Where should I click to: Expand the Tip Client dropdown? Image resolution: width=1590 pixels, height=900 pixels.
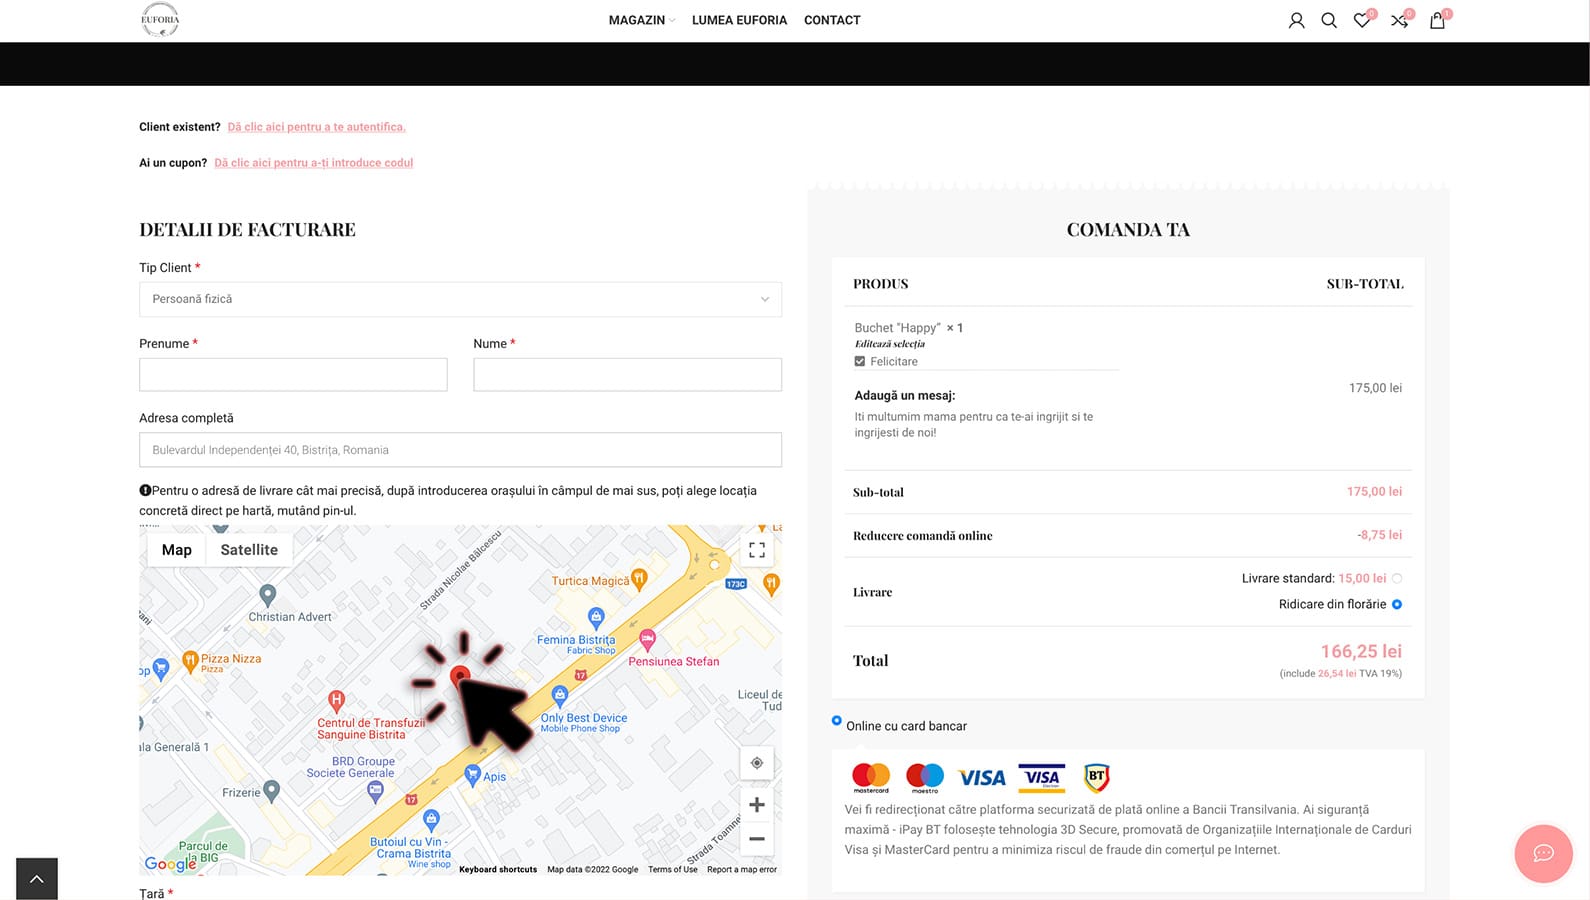coord(460,299)
